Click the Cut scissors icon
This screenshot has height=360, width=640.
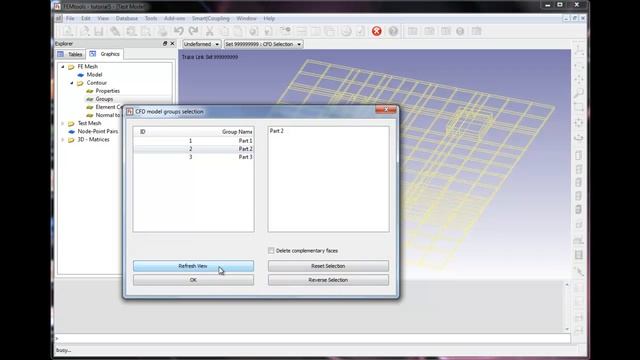coord(209,31)
